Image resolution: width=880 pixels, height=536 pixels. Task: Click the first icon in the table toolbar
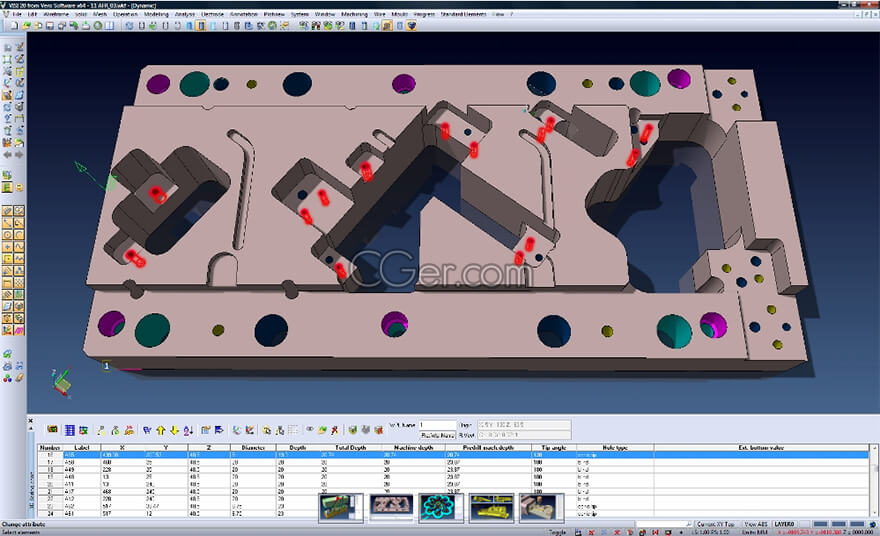52,429
